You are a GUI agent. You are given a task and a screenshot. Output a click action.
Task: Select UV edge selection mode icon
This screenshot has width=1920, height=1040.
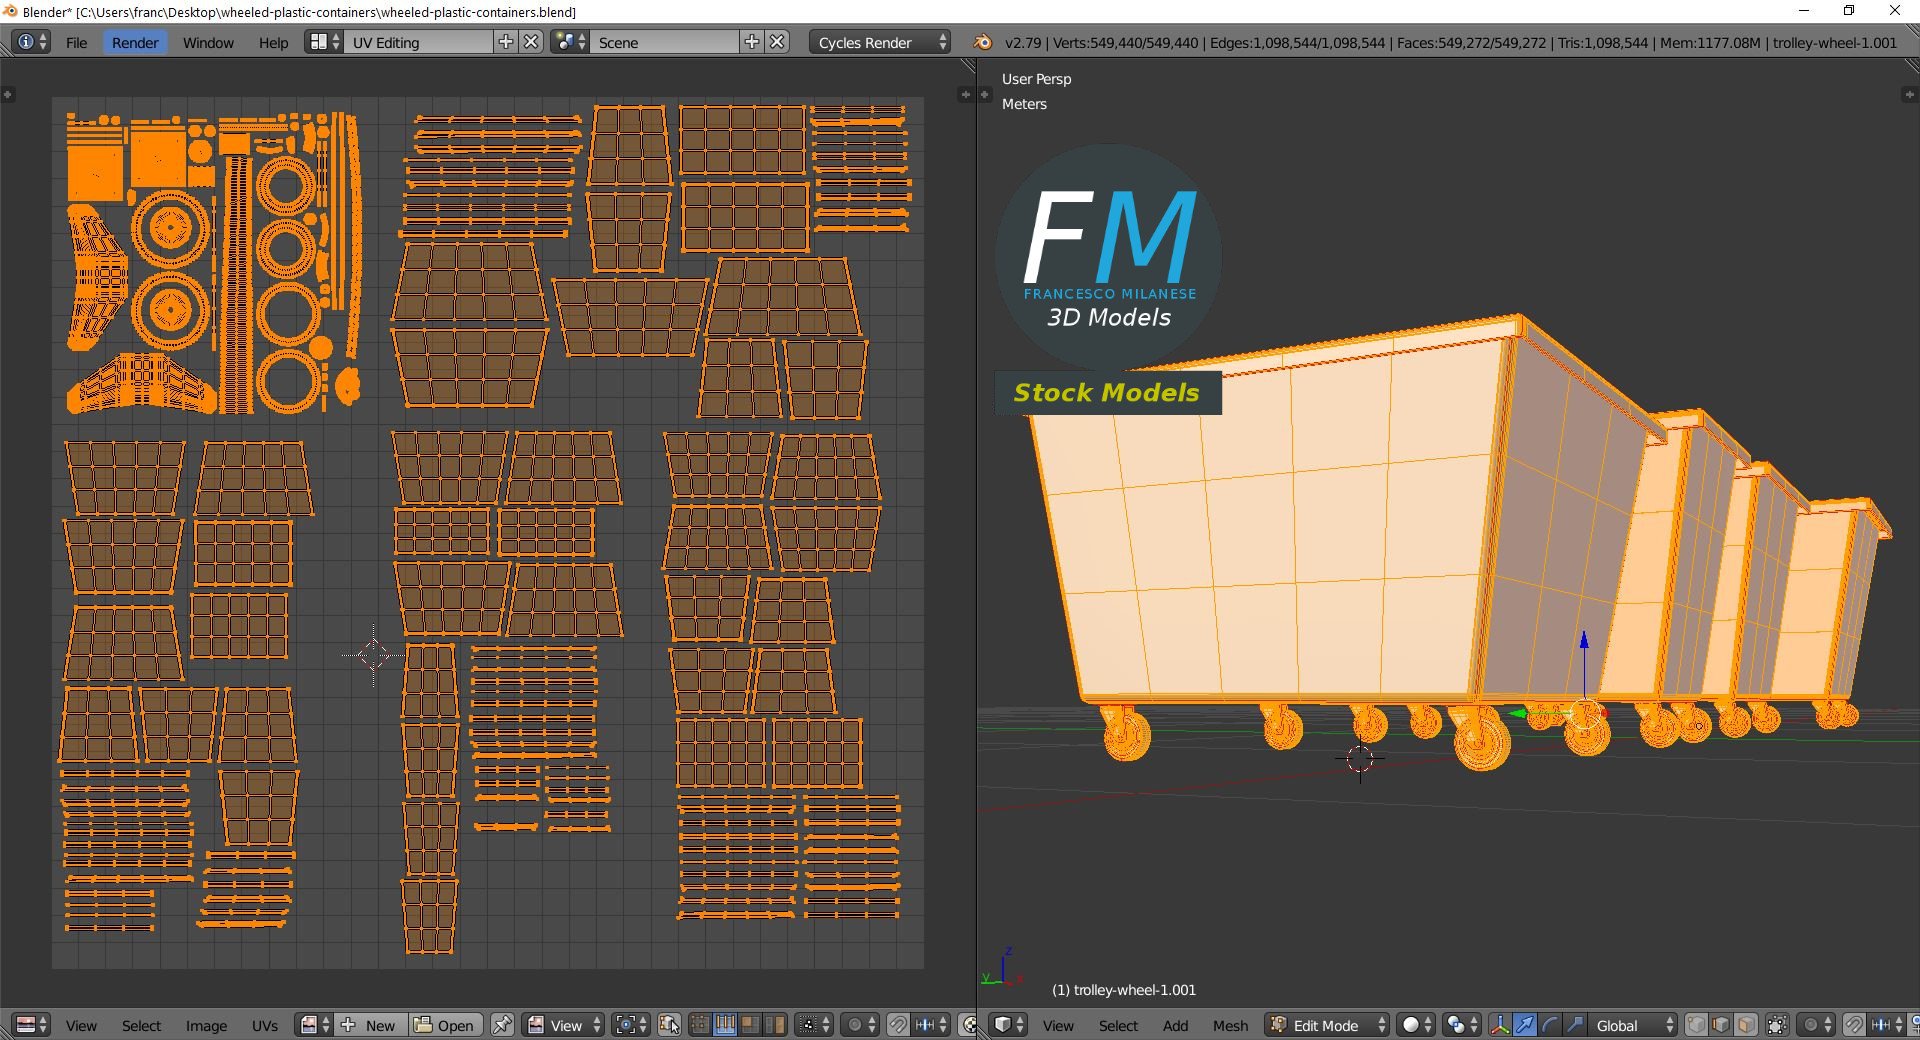[725, 1025]
